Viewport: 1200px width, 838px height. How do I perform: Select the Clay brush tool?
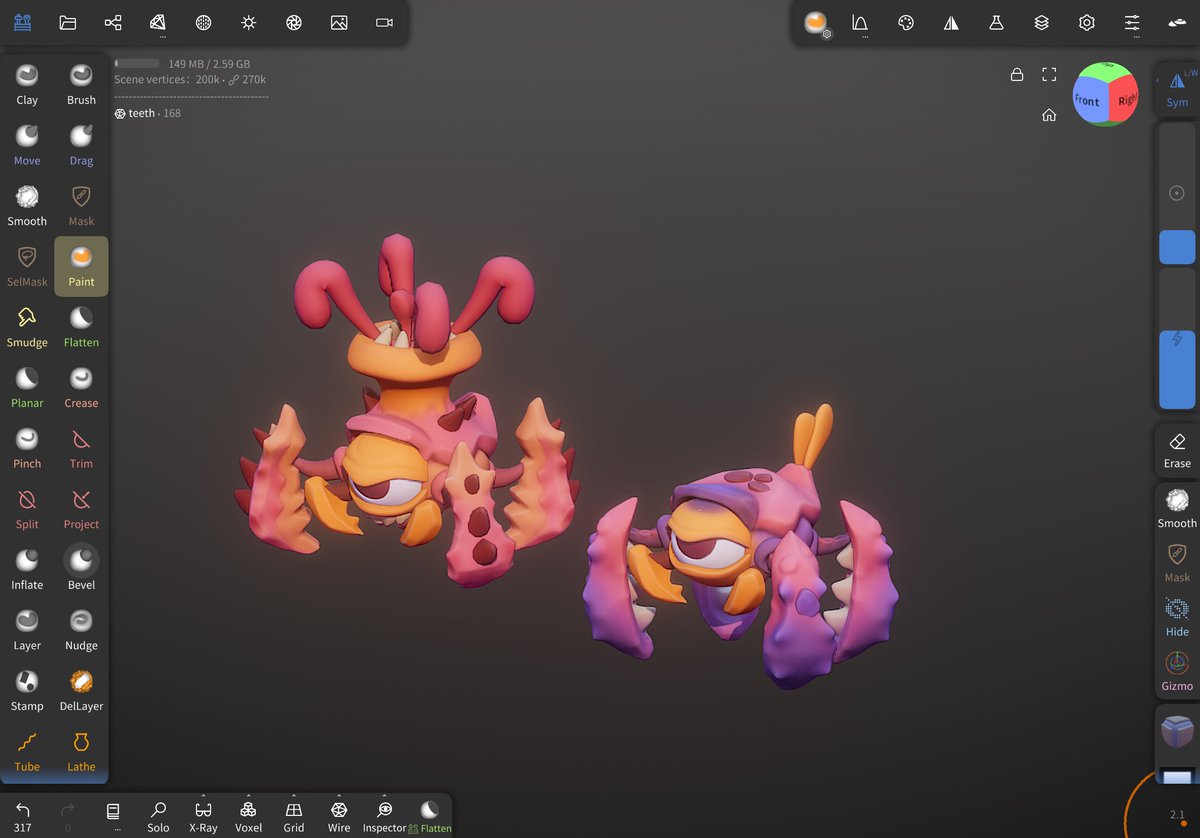(27, 84)
